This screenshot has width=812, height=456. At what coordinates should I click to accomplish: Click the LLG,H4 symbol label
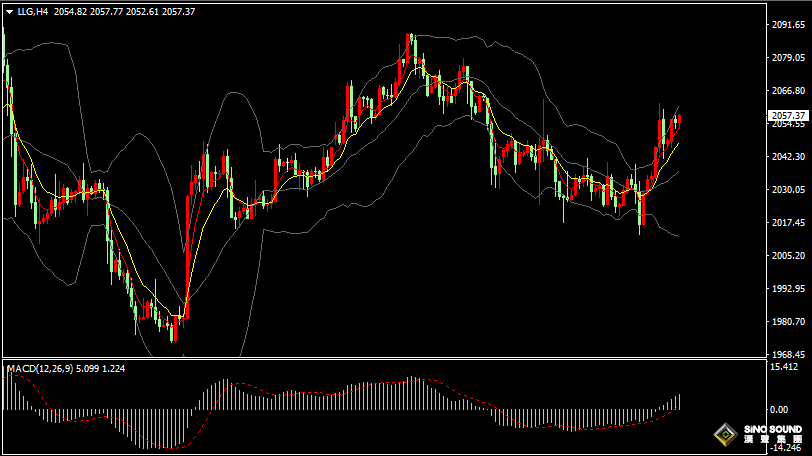click(x=33, y=12)
